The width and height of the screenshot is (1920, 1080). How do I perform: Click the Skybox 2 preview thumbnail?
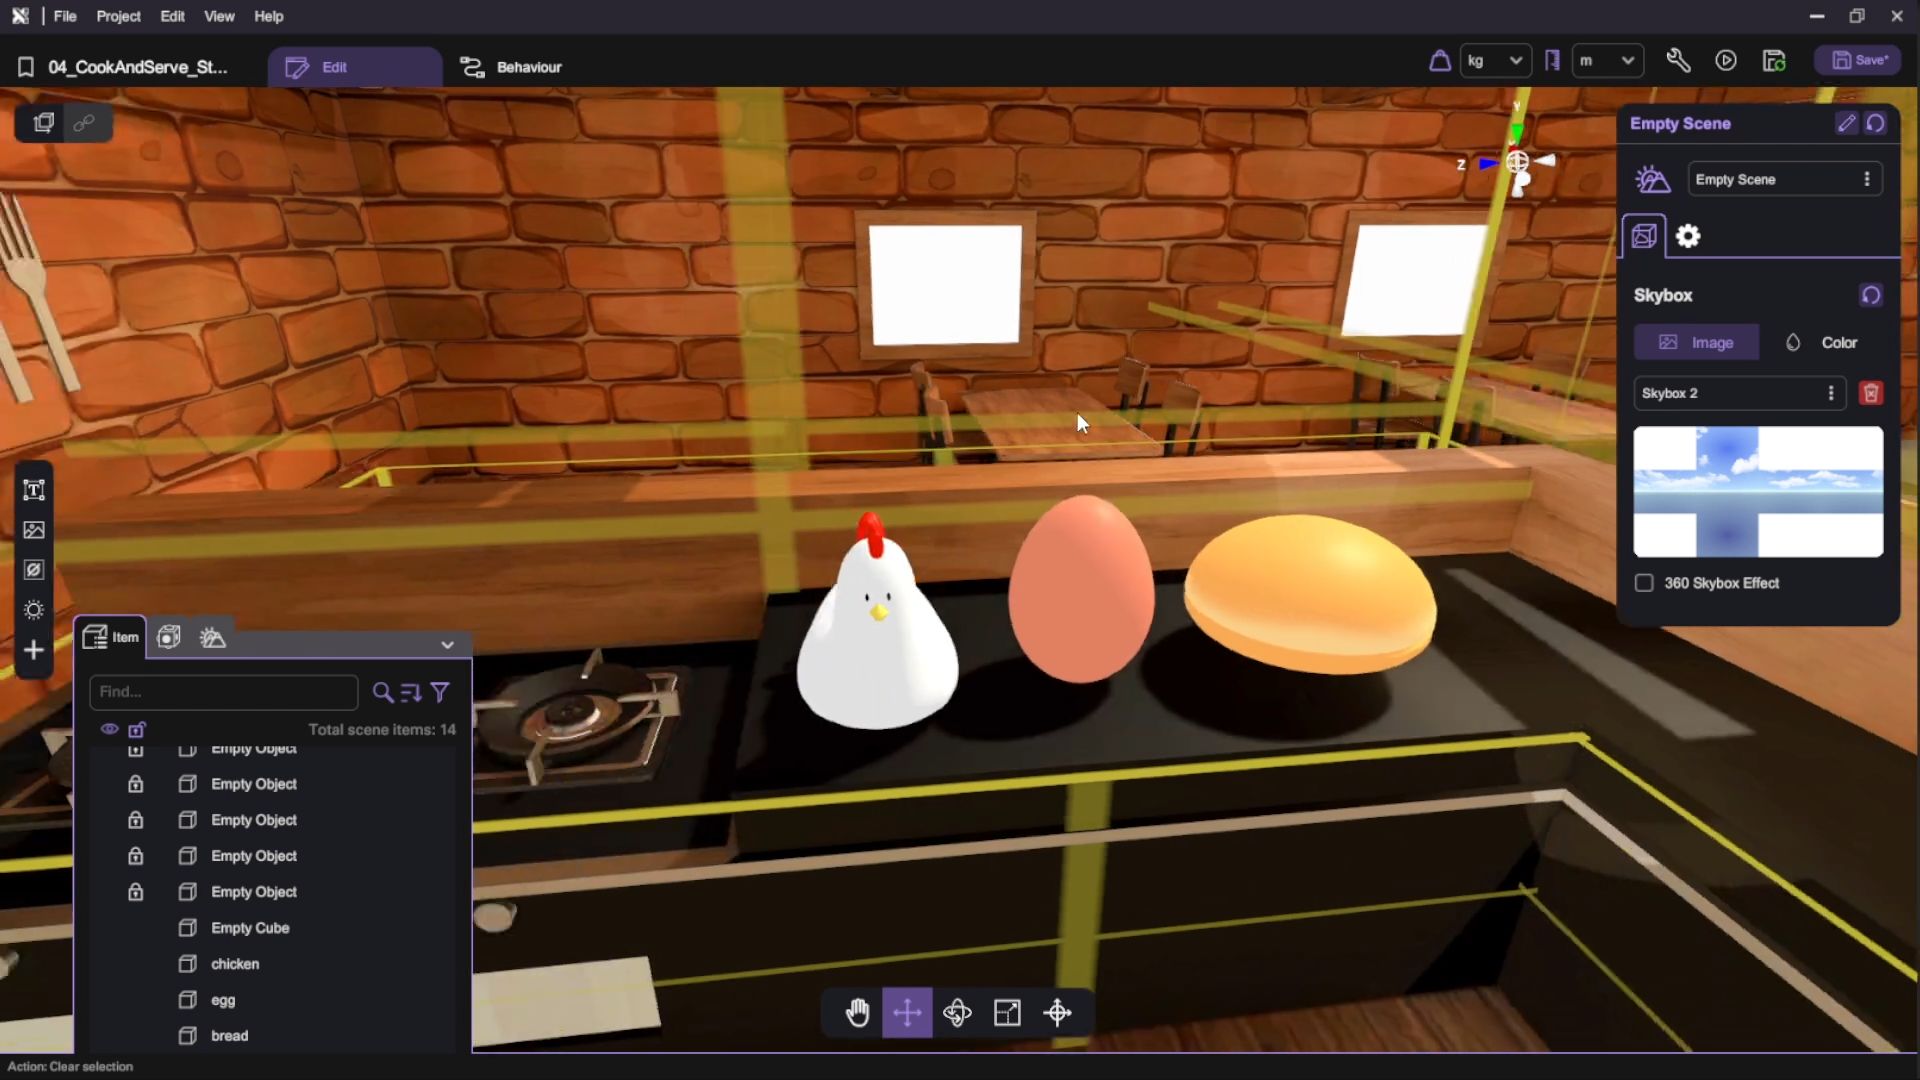[1758, 492]
